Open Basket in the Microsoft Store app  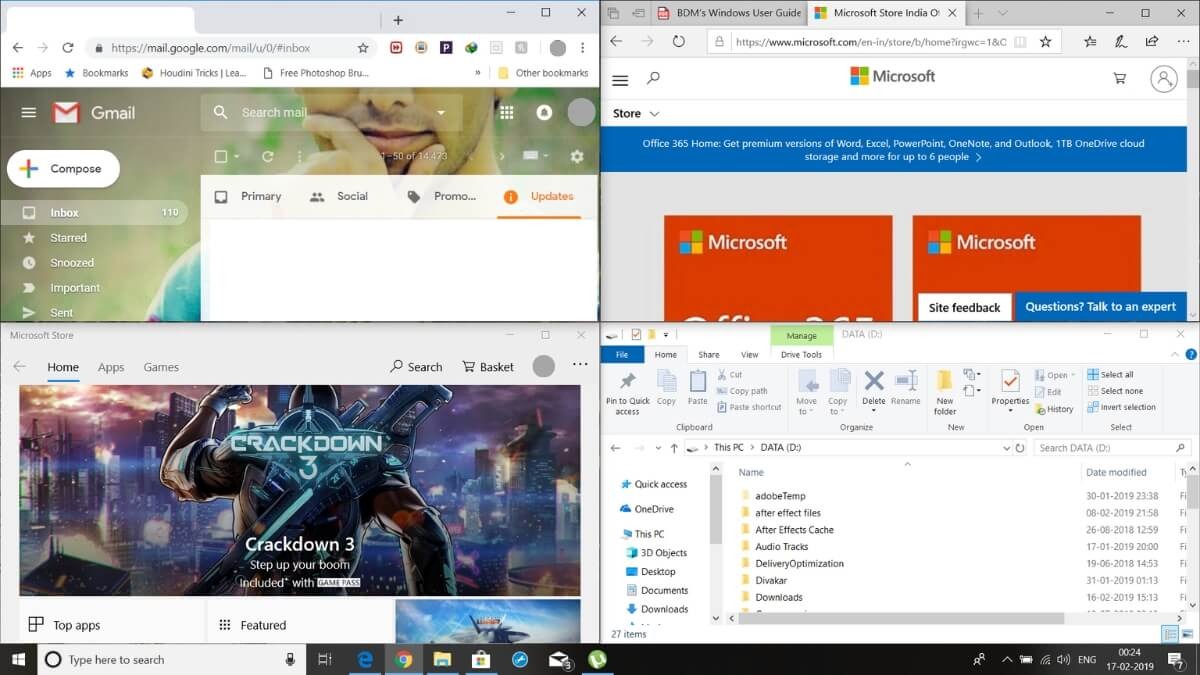pos(488,367)
